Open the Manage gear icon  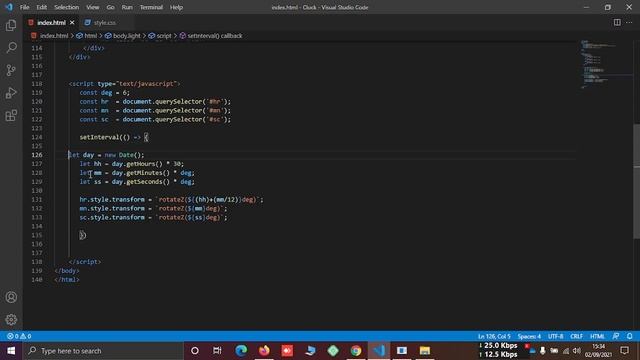pos(11,319)
